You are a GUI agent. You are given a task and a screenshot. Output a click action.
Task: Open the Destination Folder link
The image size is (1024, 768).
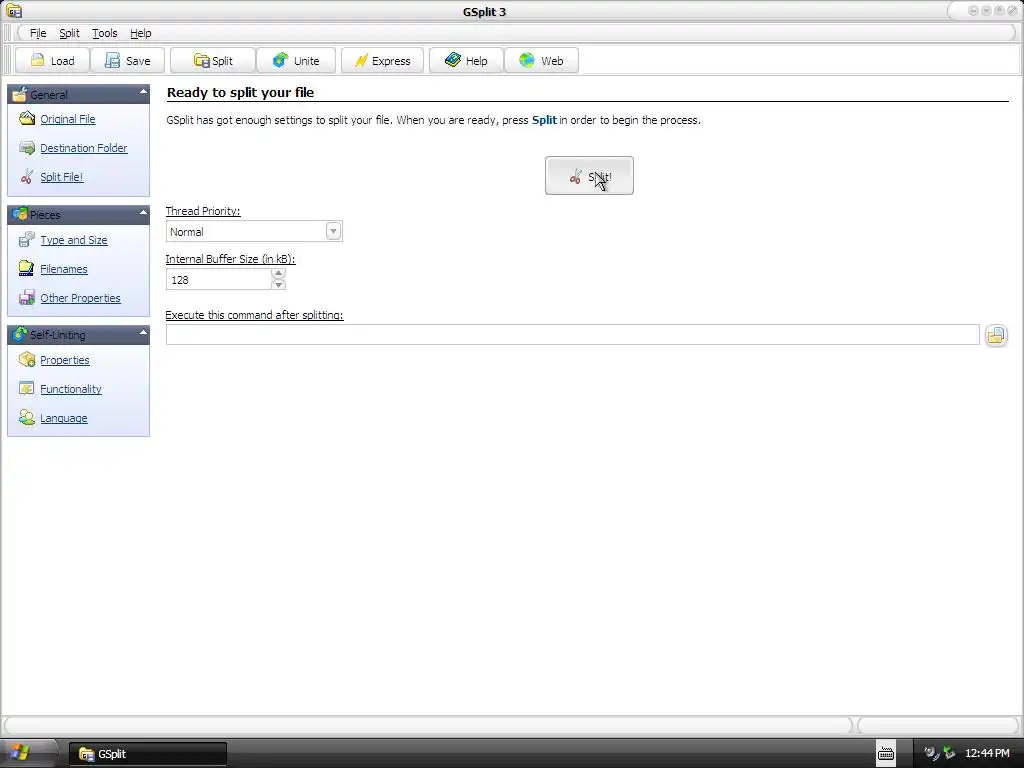(x=84, y=148)
